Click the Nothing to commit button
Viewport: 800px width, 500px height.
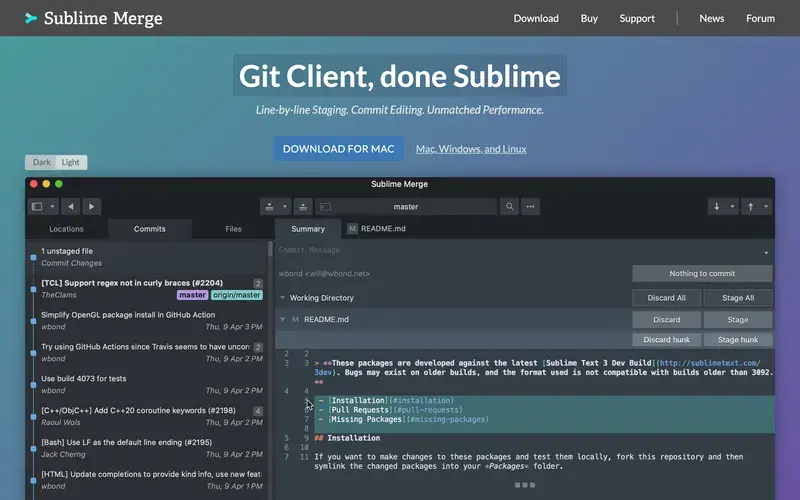click(702, 273)
